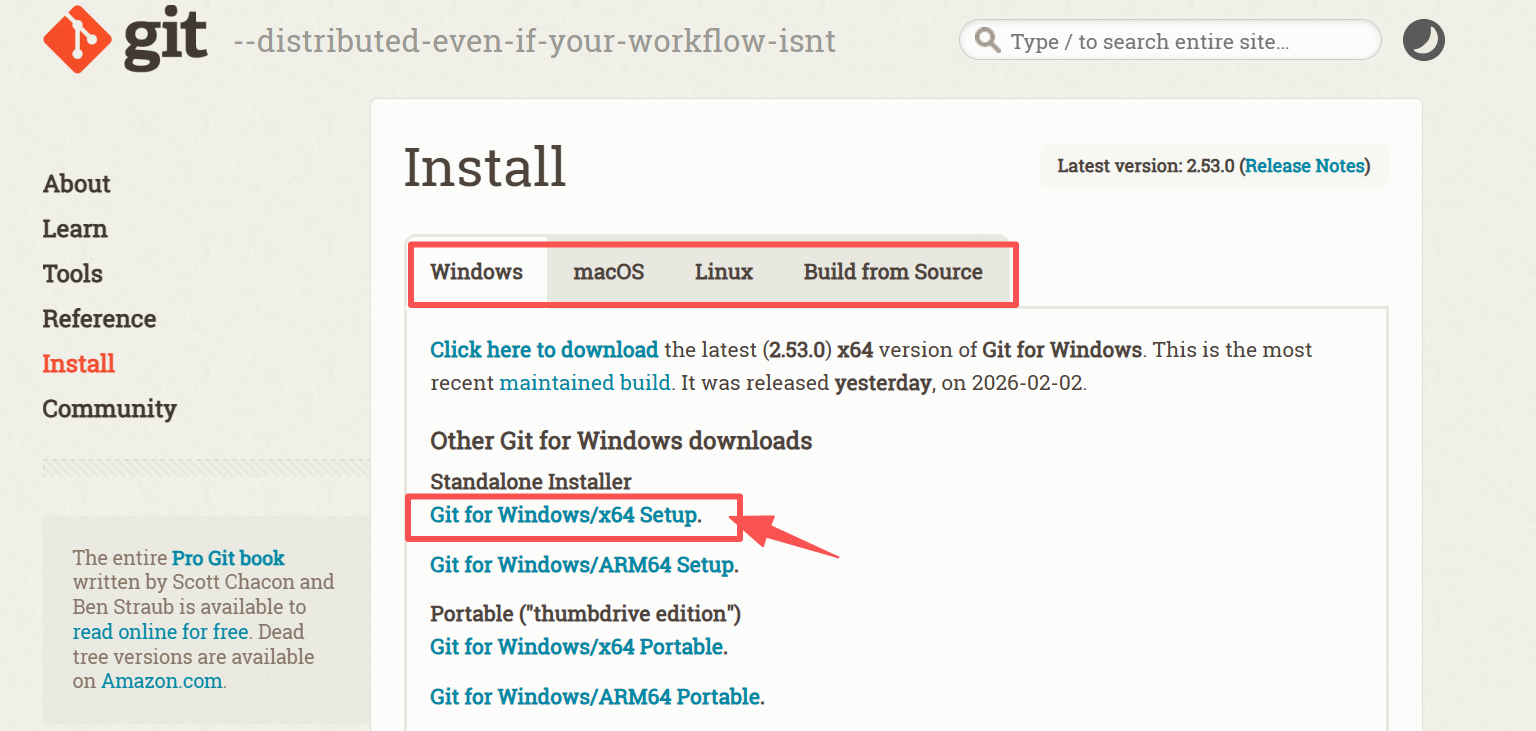Click the Release Notes link

click(x=1304, y=166)
